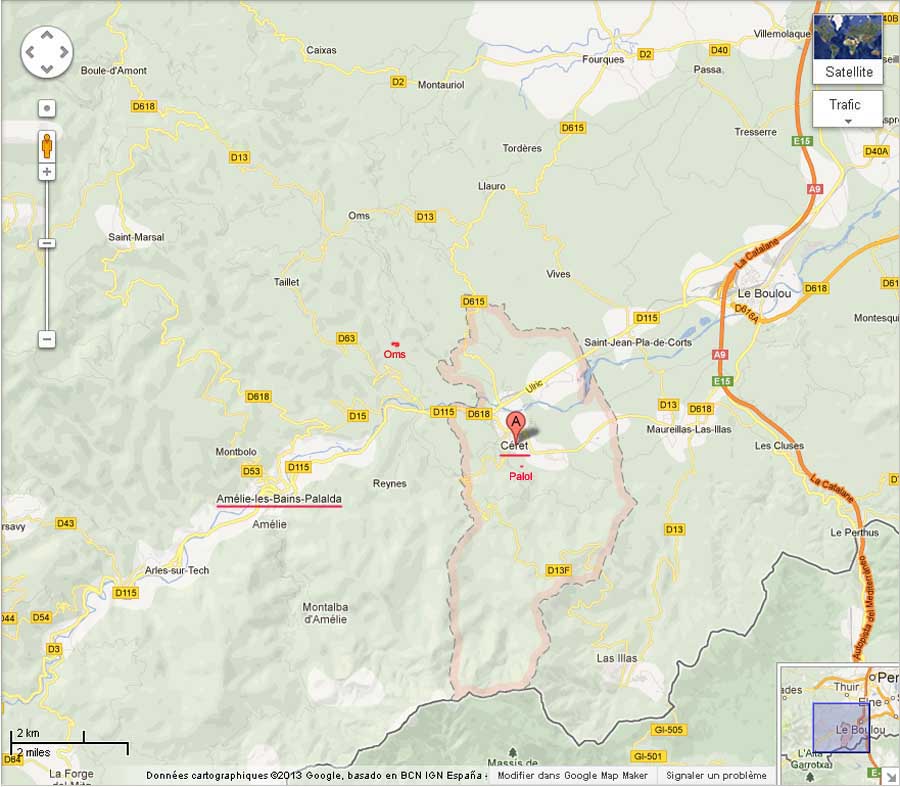This screenshot has height=787, width=900.
Task: Click the Boule-d'Amont label
Action: (114, 71)
